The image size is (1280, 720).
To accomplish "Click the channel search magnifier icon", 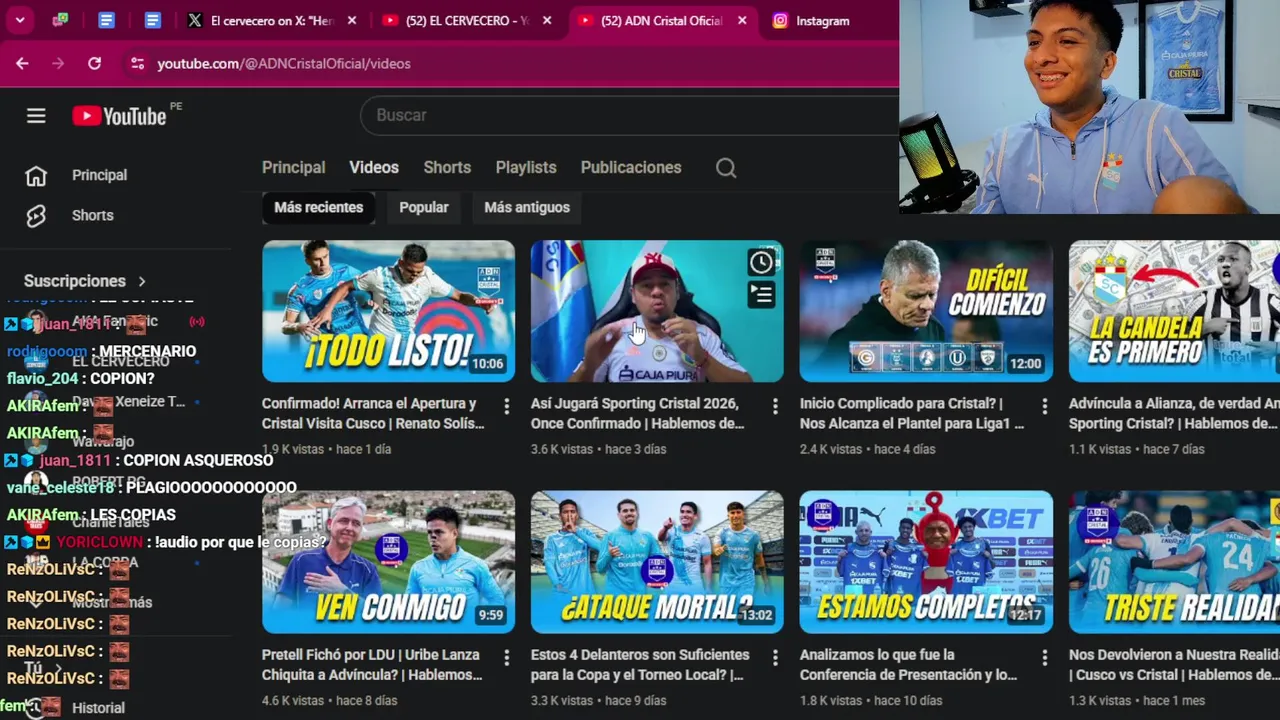I will [x=726, y=168].
